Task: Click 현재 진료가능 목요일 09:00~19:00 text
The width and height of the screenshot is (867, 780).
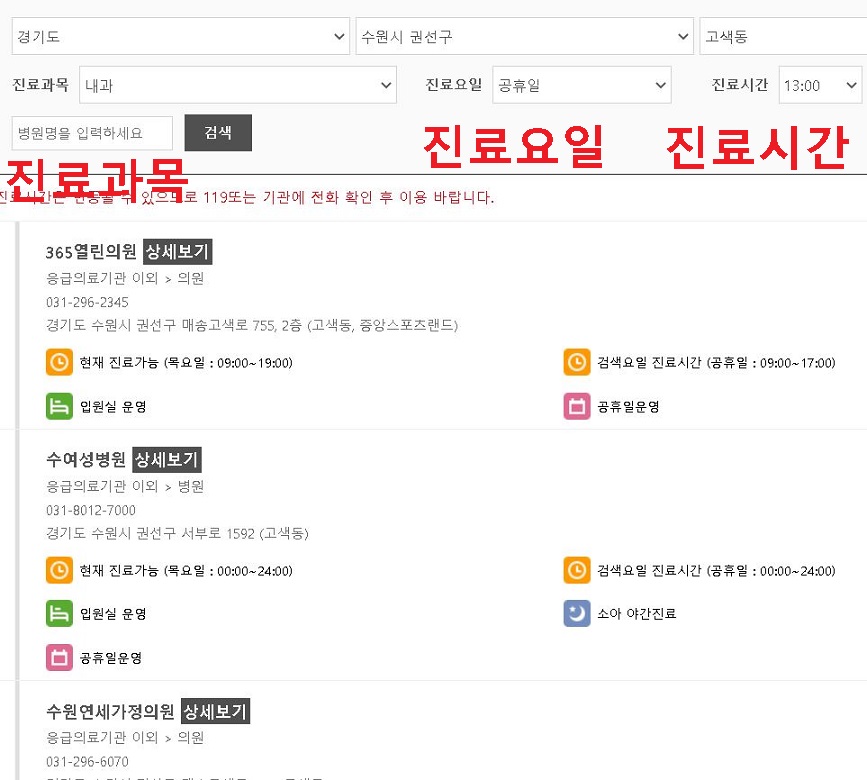Action: (186, 363)
